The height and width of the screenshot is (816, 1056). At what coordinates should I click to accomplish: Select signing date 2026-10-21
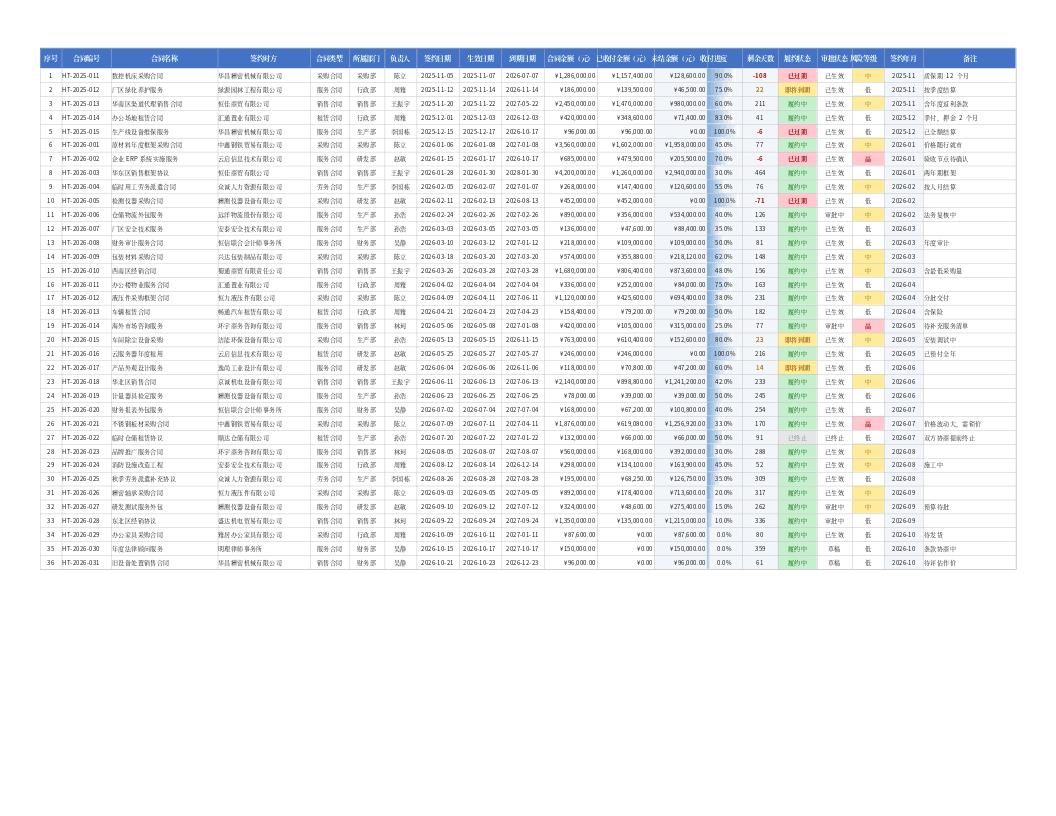[437, 563]
